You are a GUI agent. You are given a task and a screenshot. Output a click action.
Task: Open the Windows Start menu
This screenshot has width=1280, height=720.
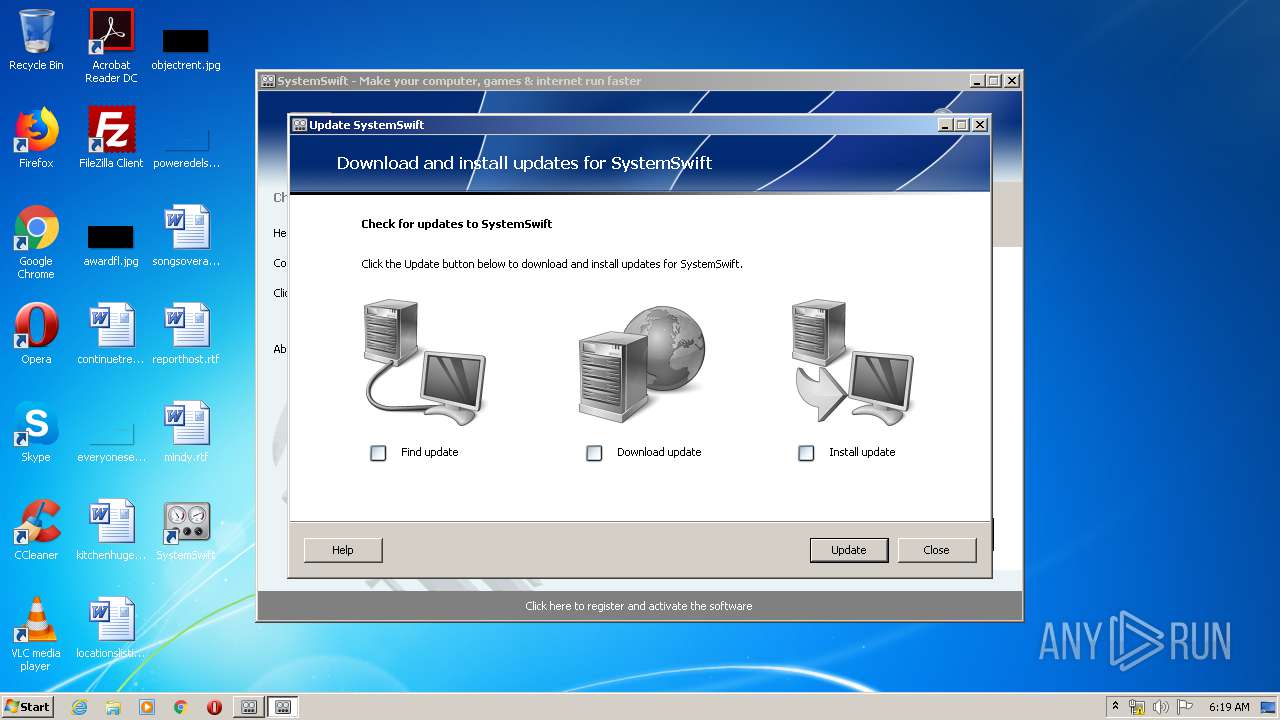click(x=28, y=706)
